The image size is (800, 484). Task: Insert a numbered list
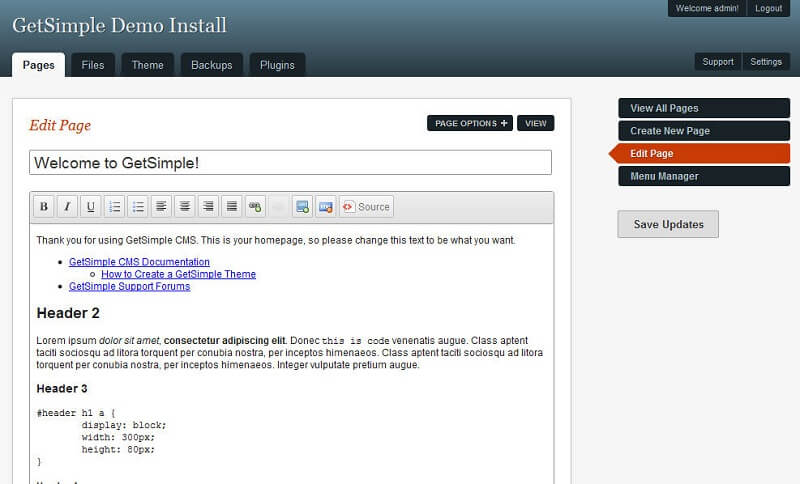pyautogui.click(x=114, y=207)
